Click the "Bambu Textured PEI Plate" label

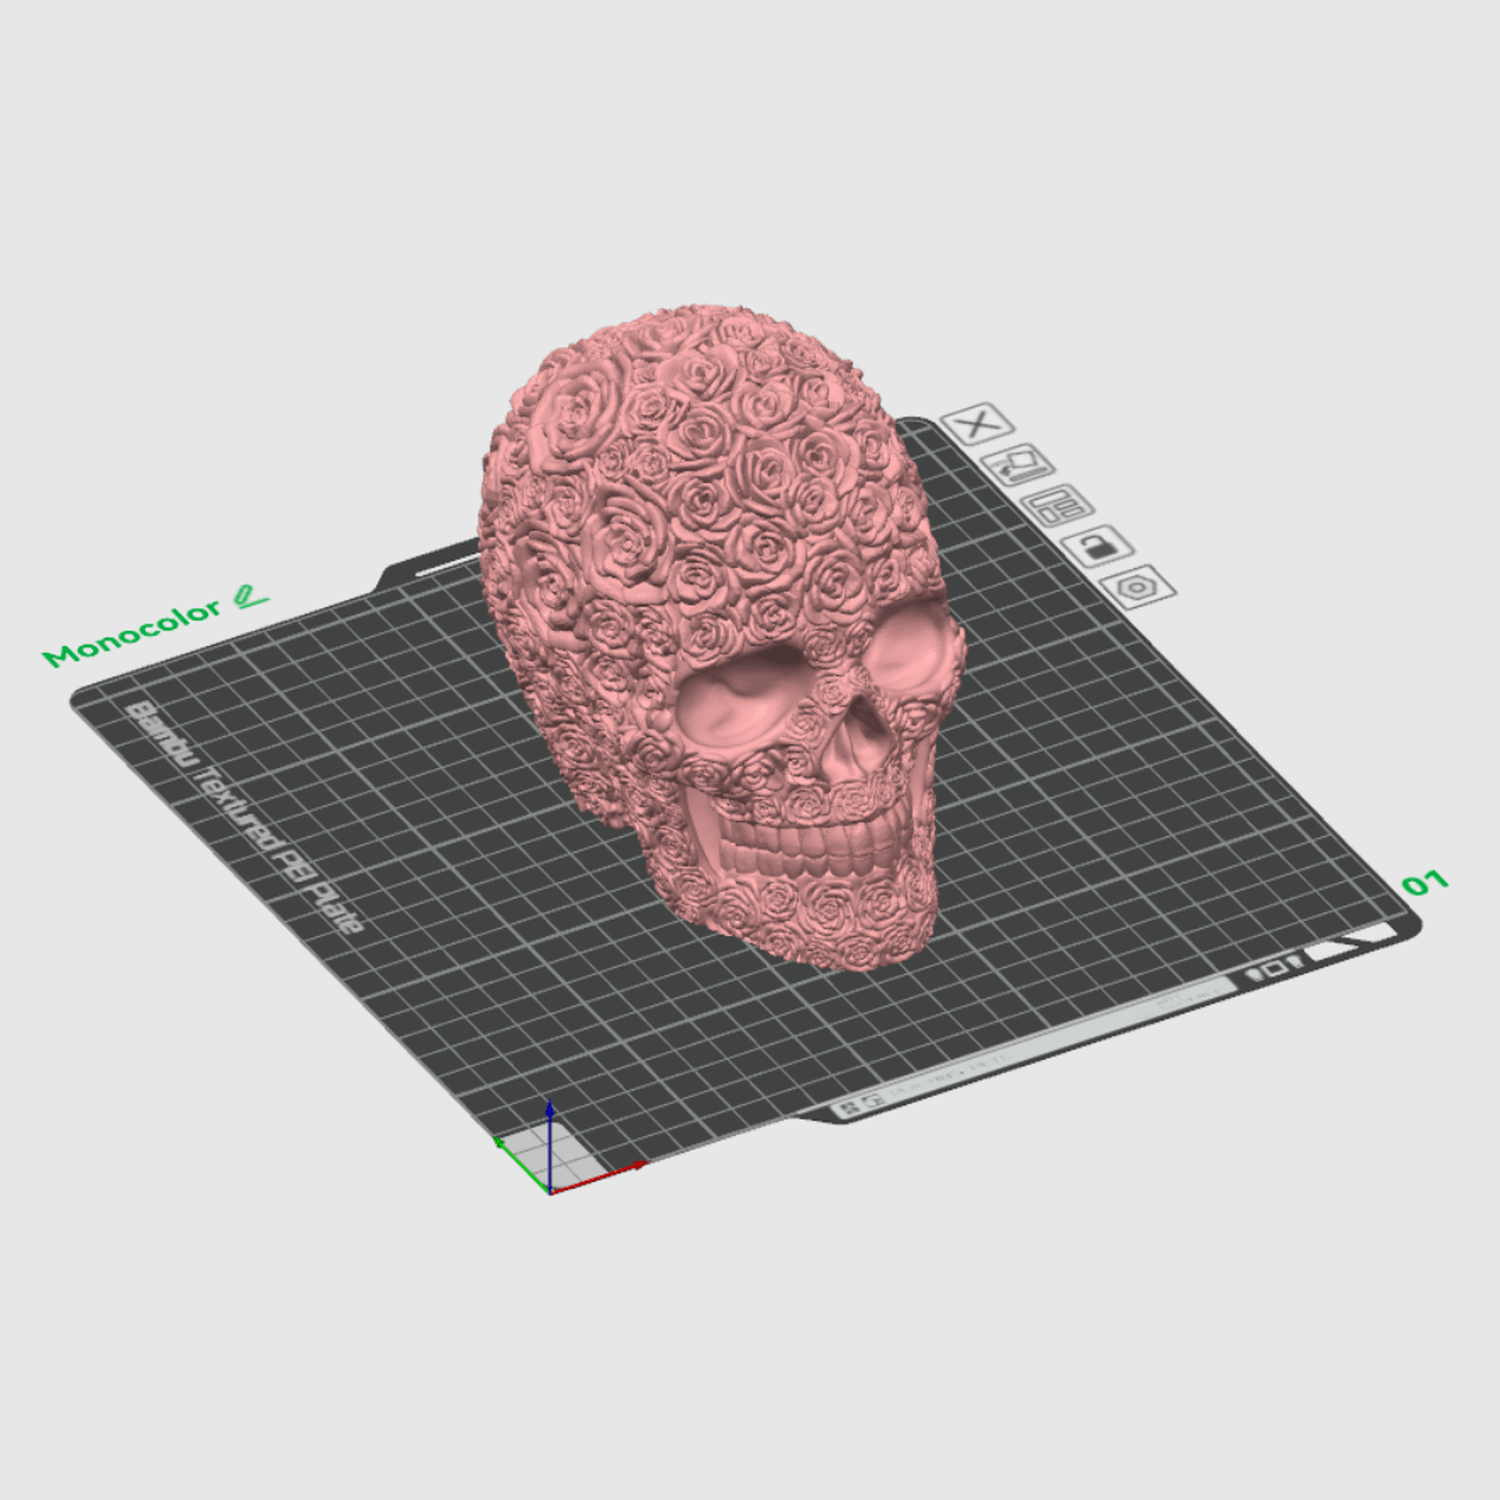click(x=244, y=817)
